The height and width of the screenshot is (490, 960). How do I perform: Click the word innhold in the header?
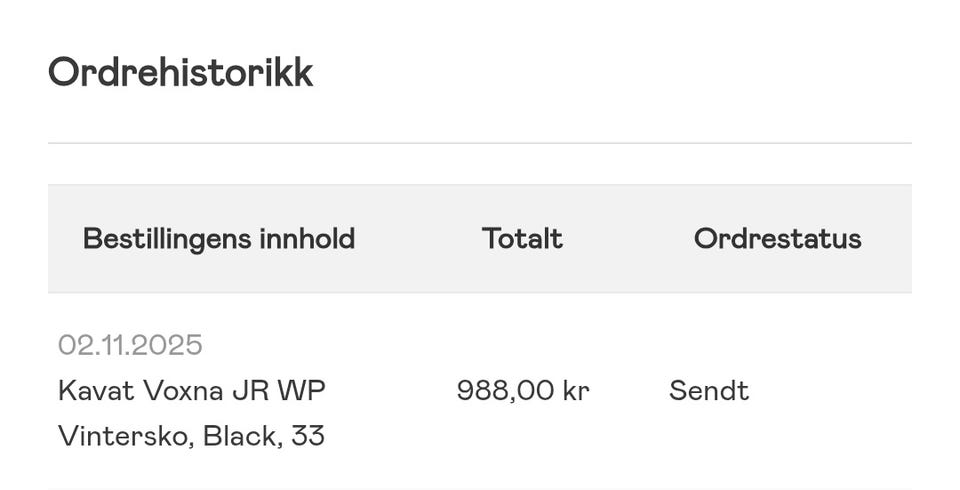[x=307, y=239]
